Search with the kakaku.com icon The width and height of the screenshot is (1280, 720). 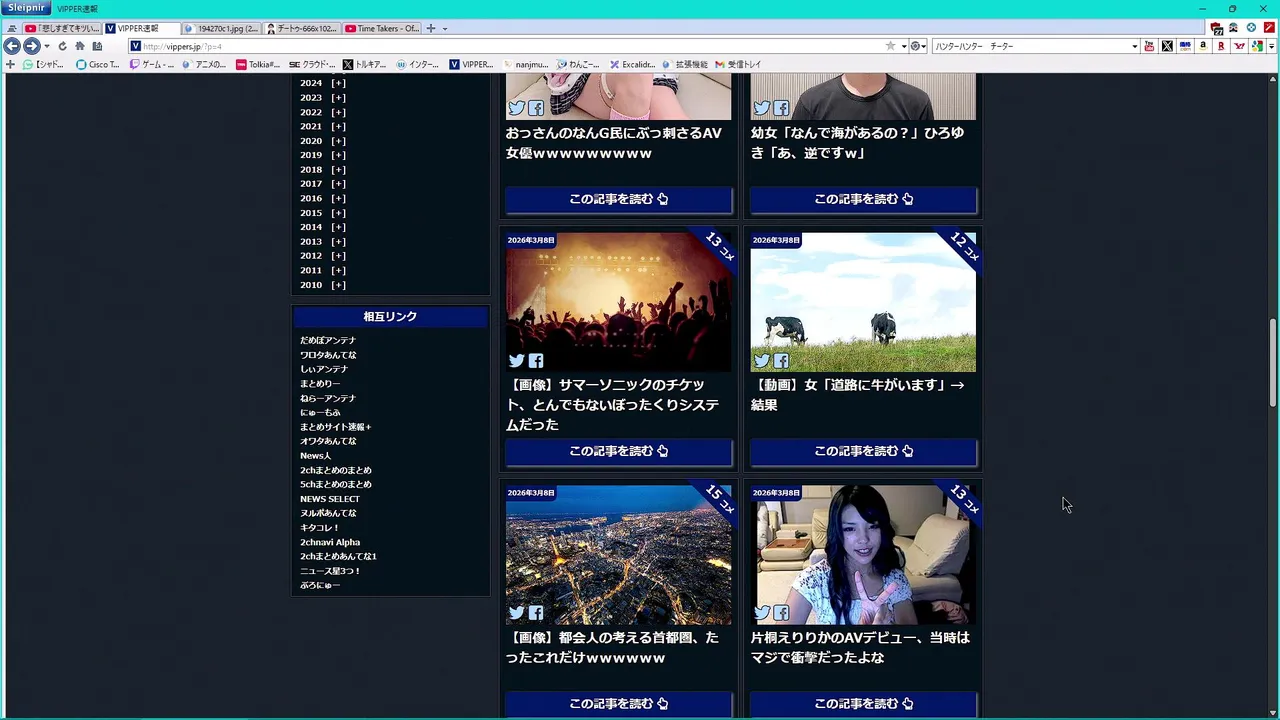pos(1185,46)
